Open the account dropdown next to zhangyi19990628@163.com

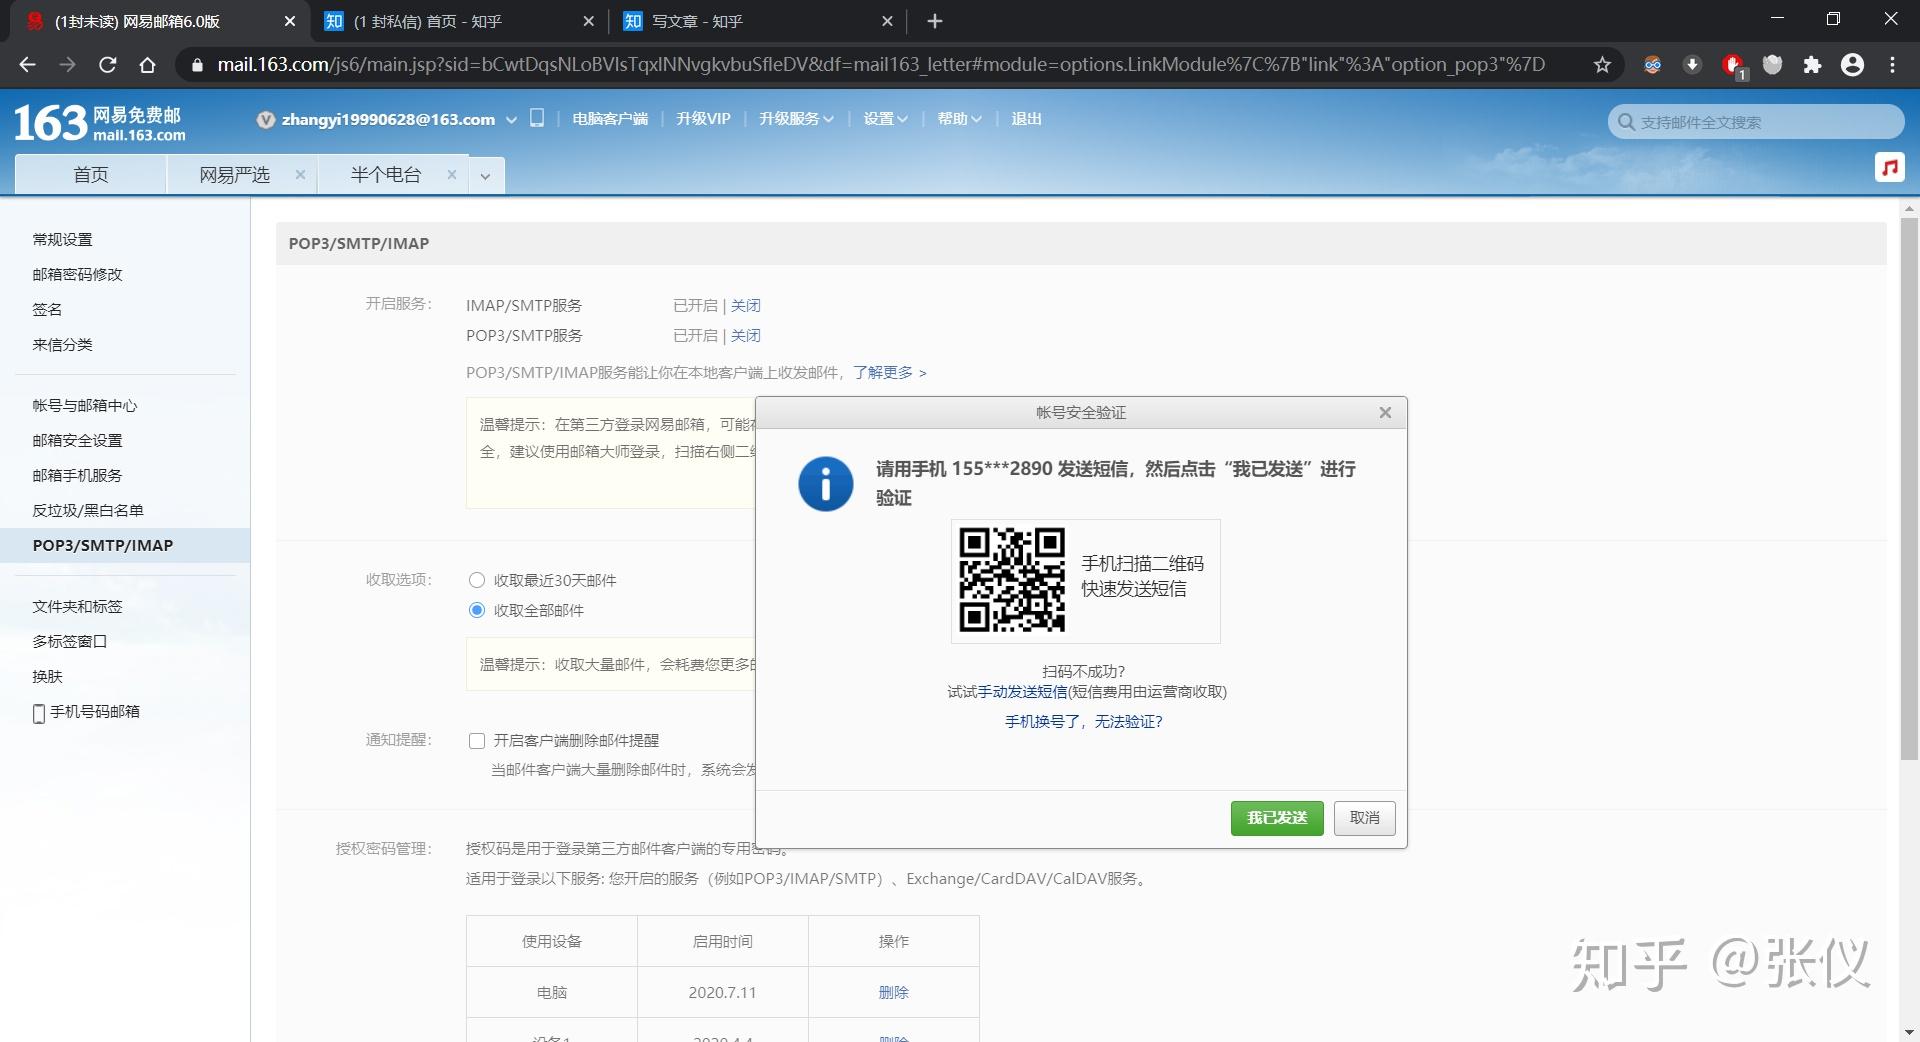[x=512, y=118]
